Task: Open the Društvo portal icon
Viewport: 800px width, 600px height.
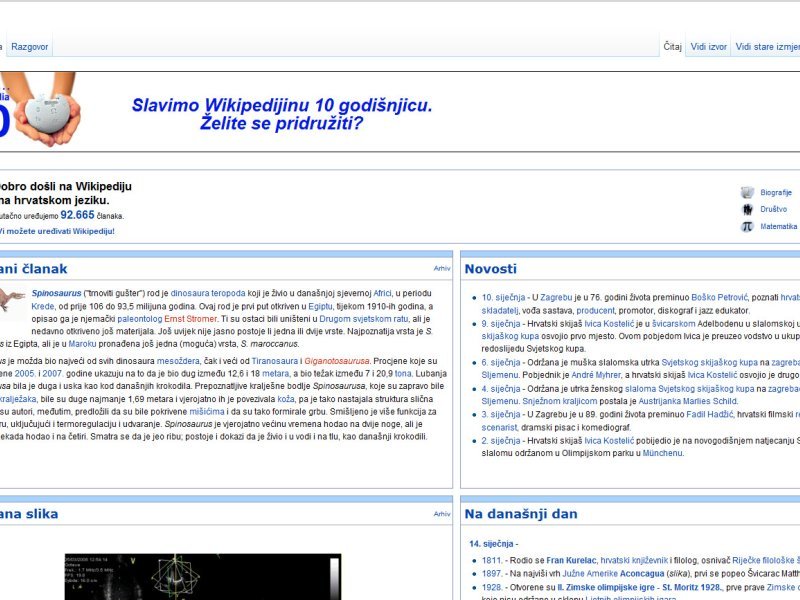Action: point(747,210)
